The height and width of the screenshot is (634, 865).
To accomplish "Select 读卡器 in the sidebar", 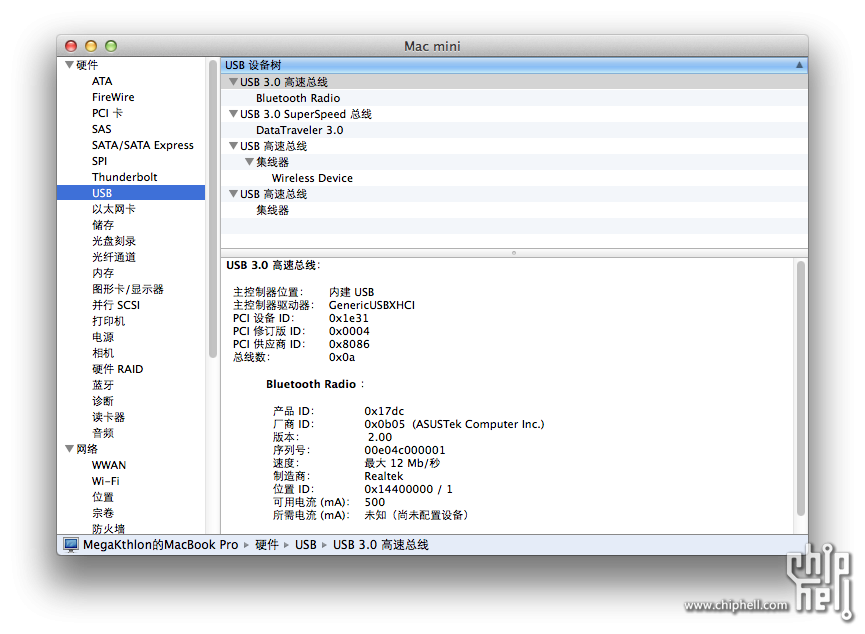I will click(x=108, y=417).
